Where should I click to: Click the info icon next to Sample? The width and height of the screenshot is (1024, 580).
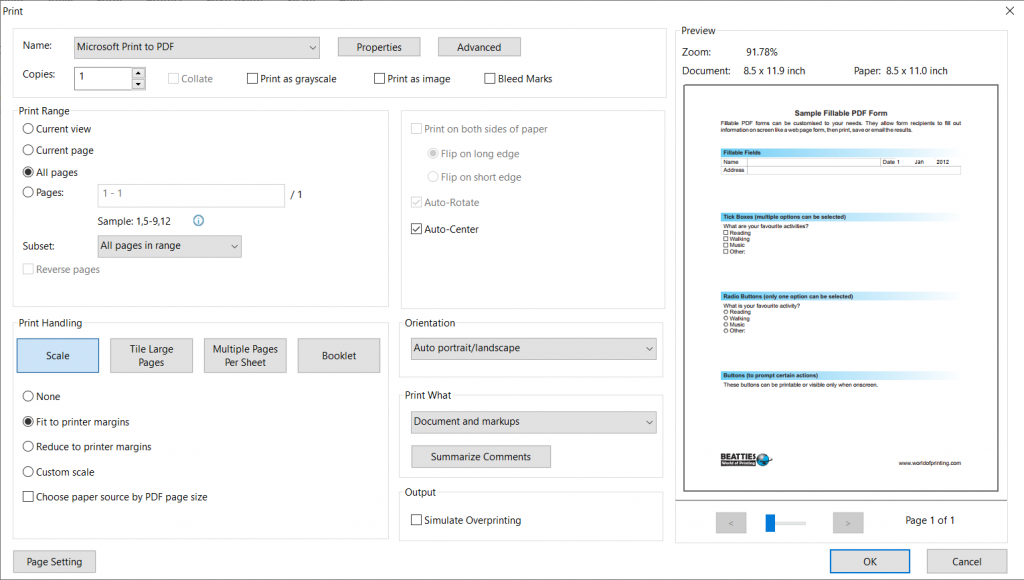tap(198, 220)
